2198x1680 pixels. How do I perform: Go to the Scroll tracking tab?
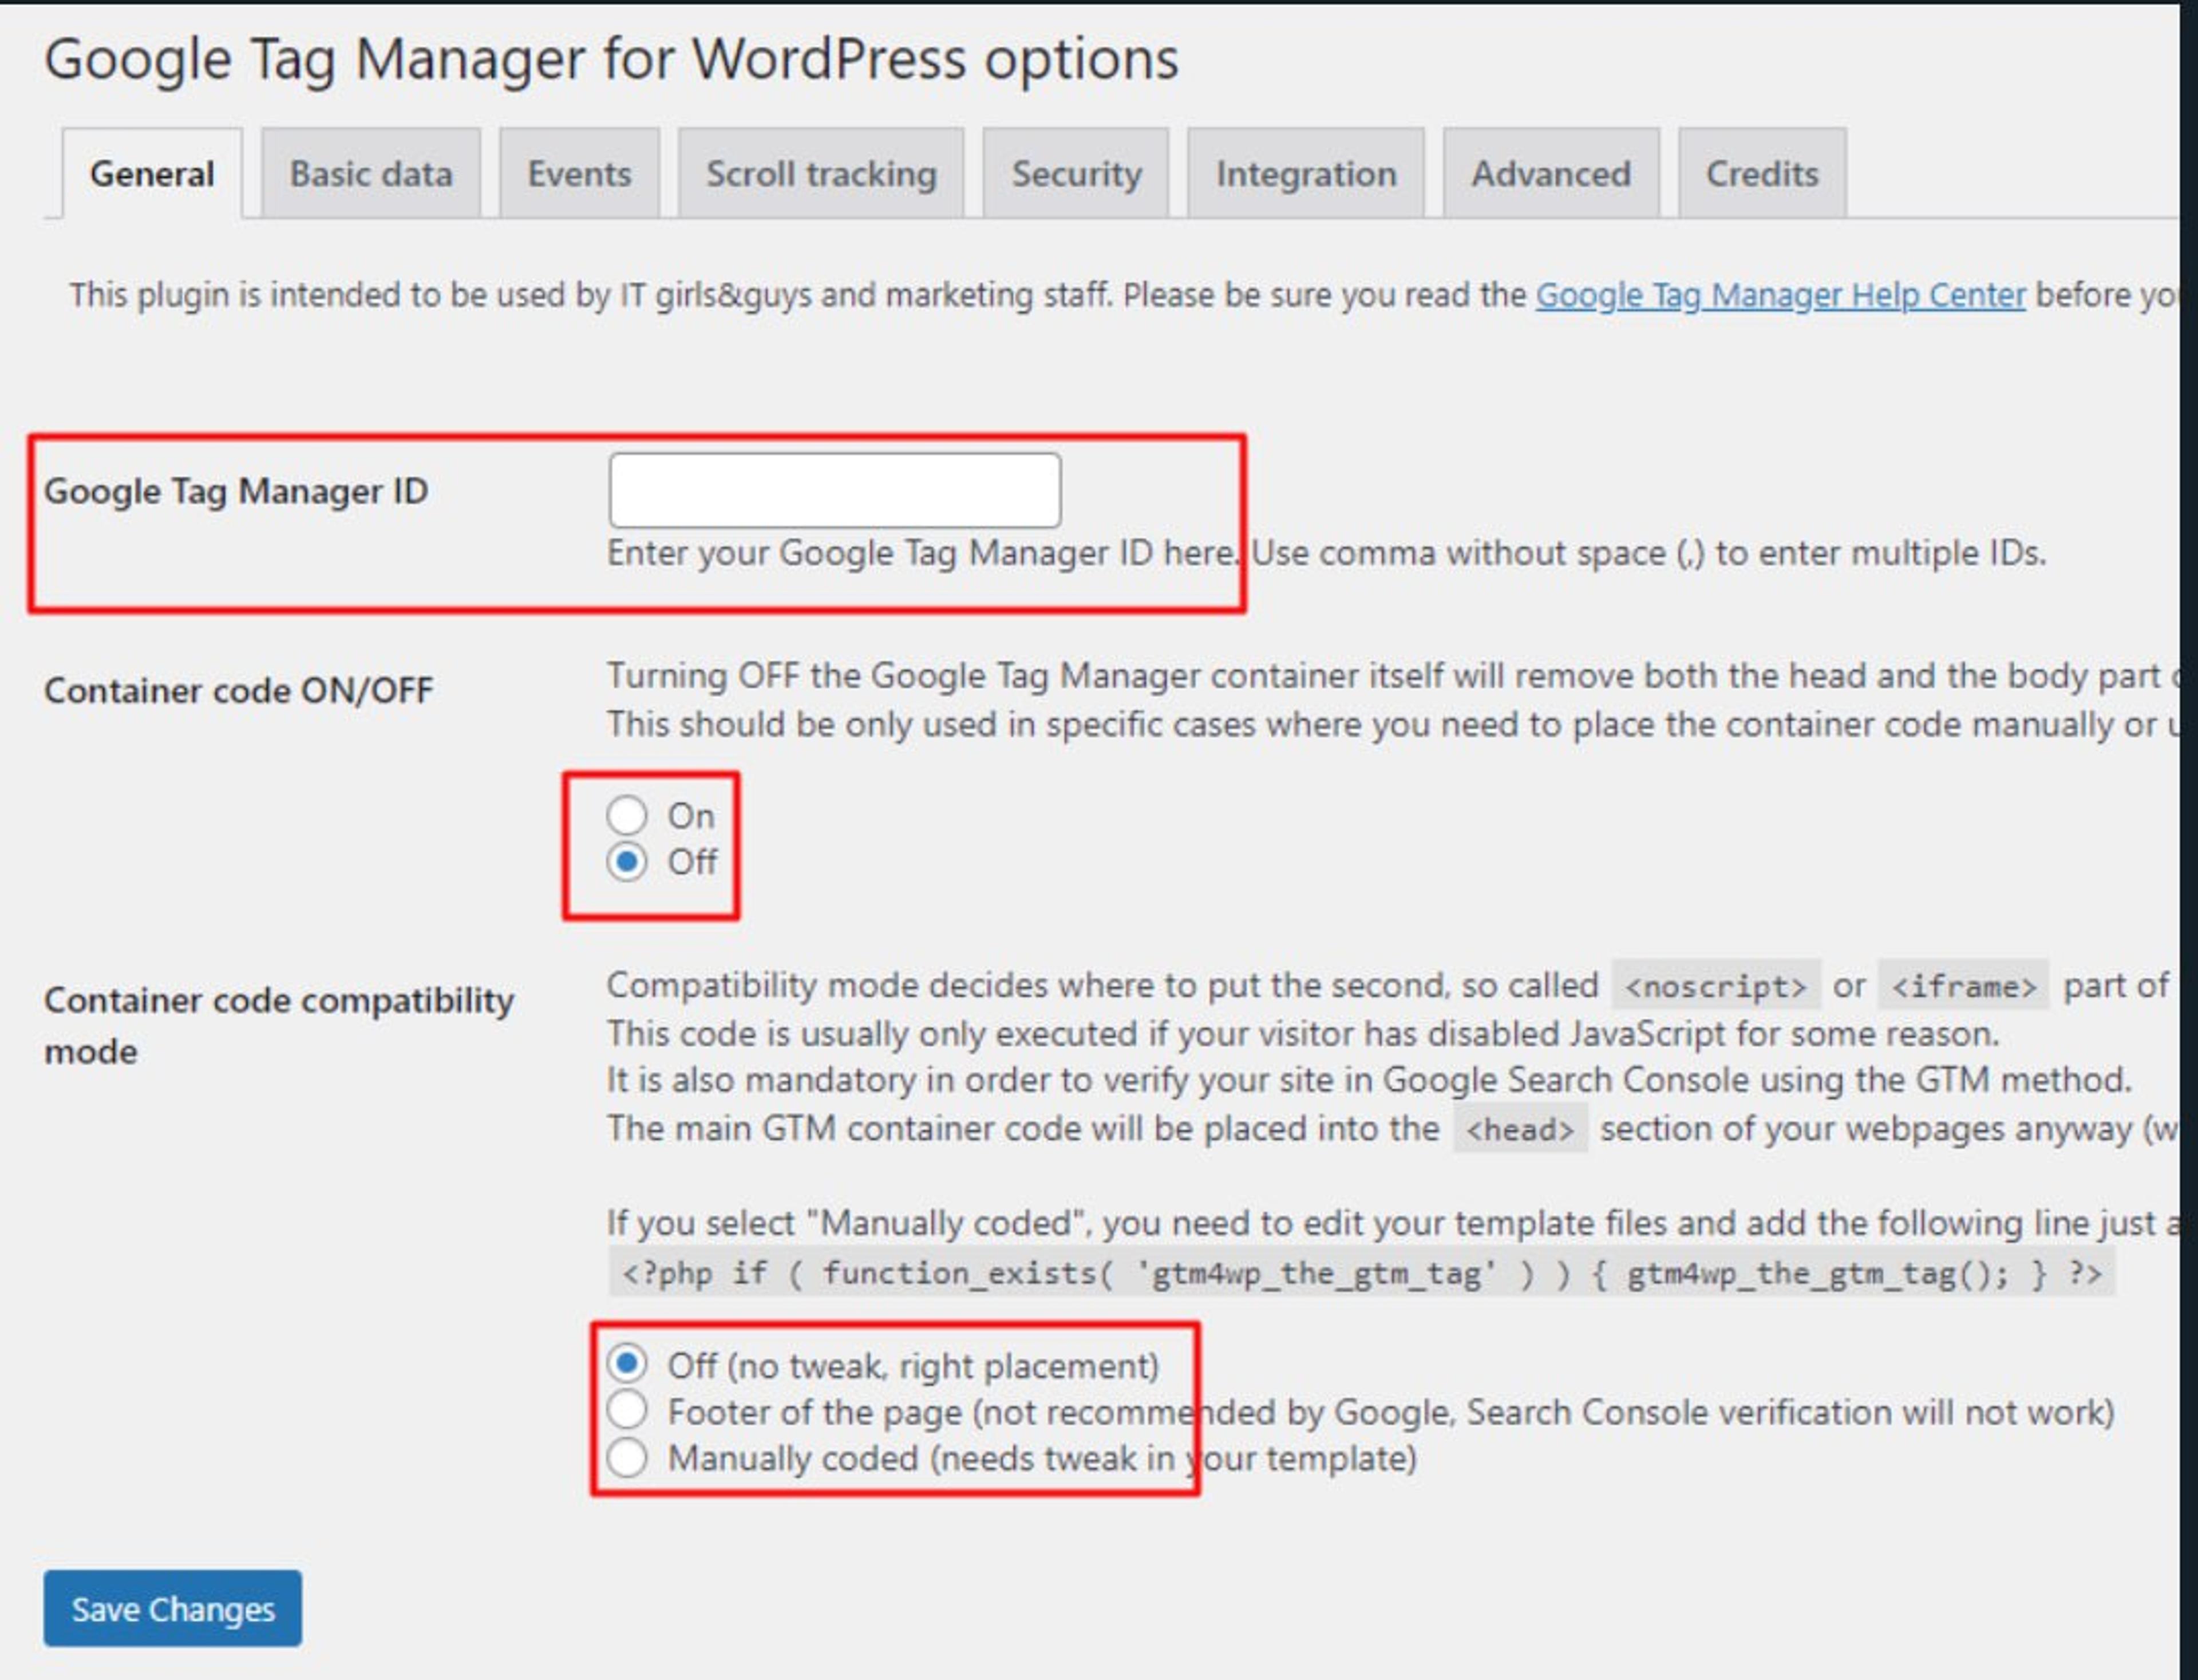coord(821,173)
